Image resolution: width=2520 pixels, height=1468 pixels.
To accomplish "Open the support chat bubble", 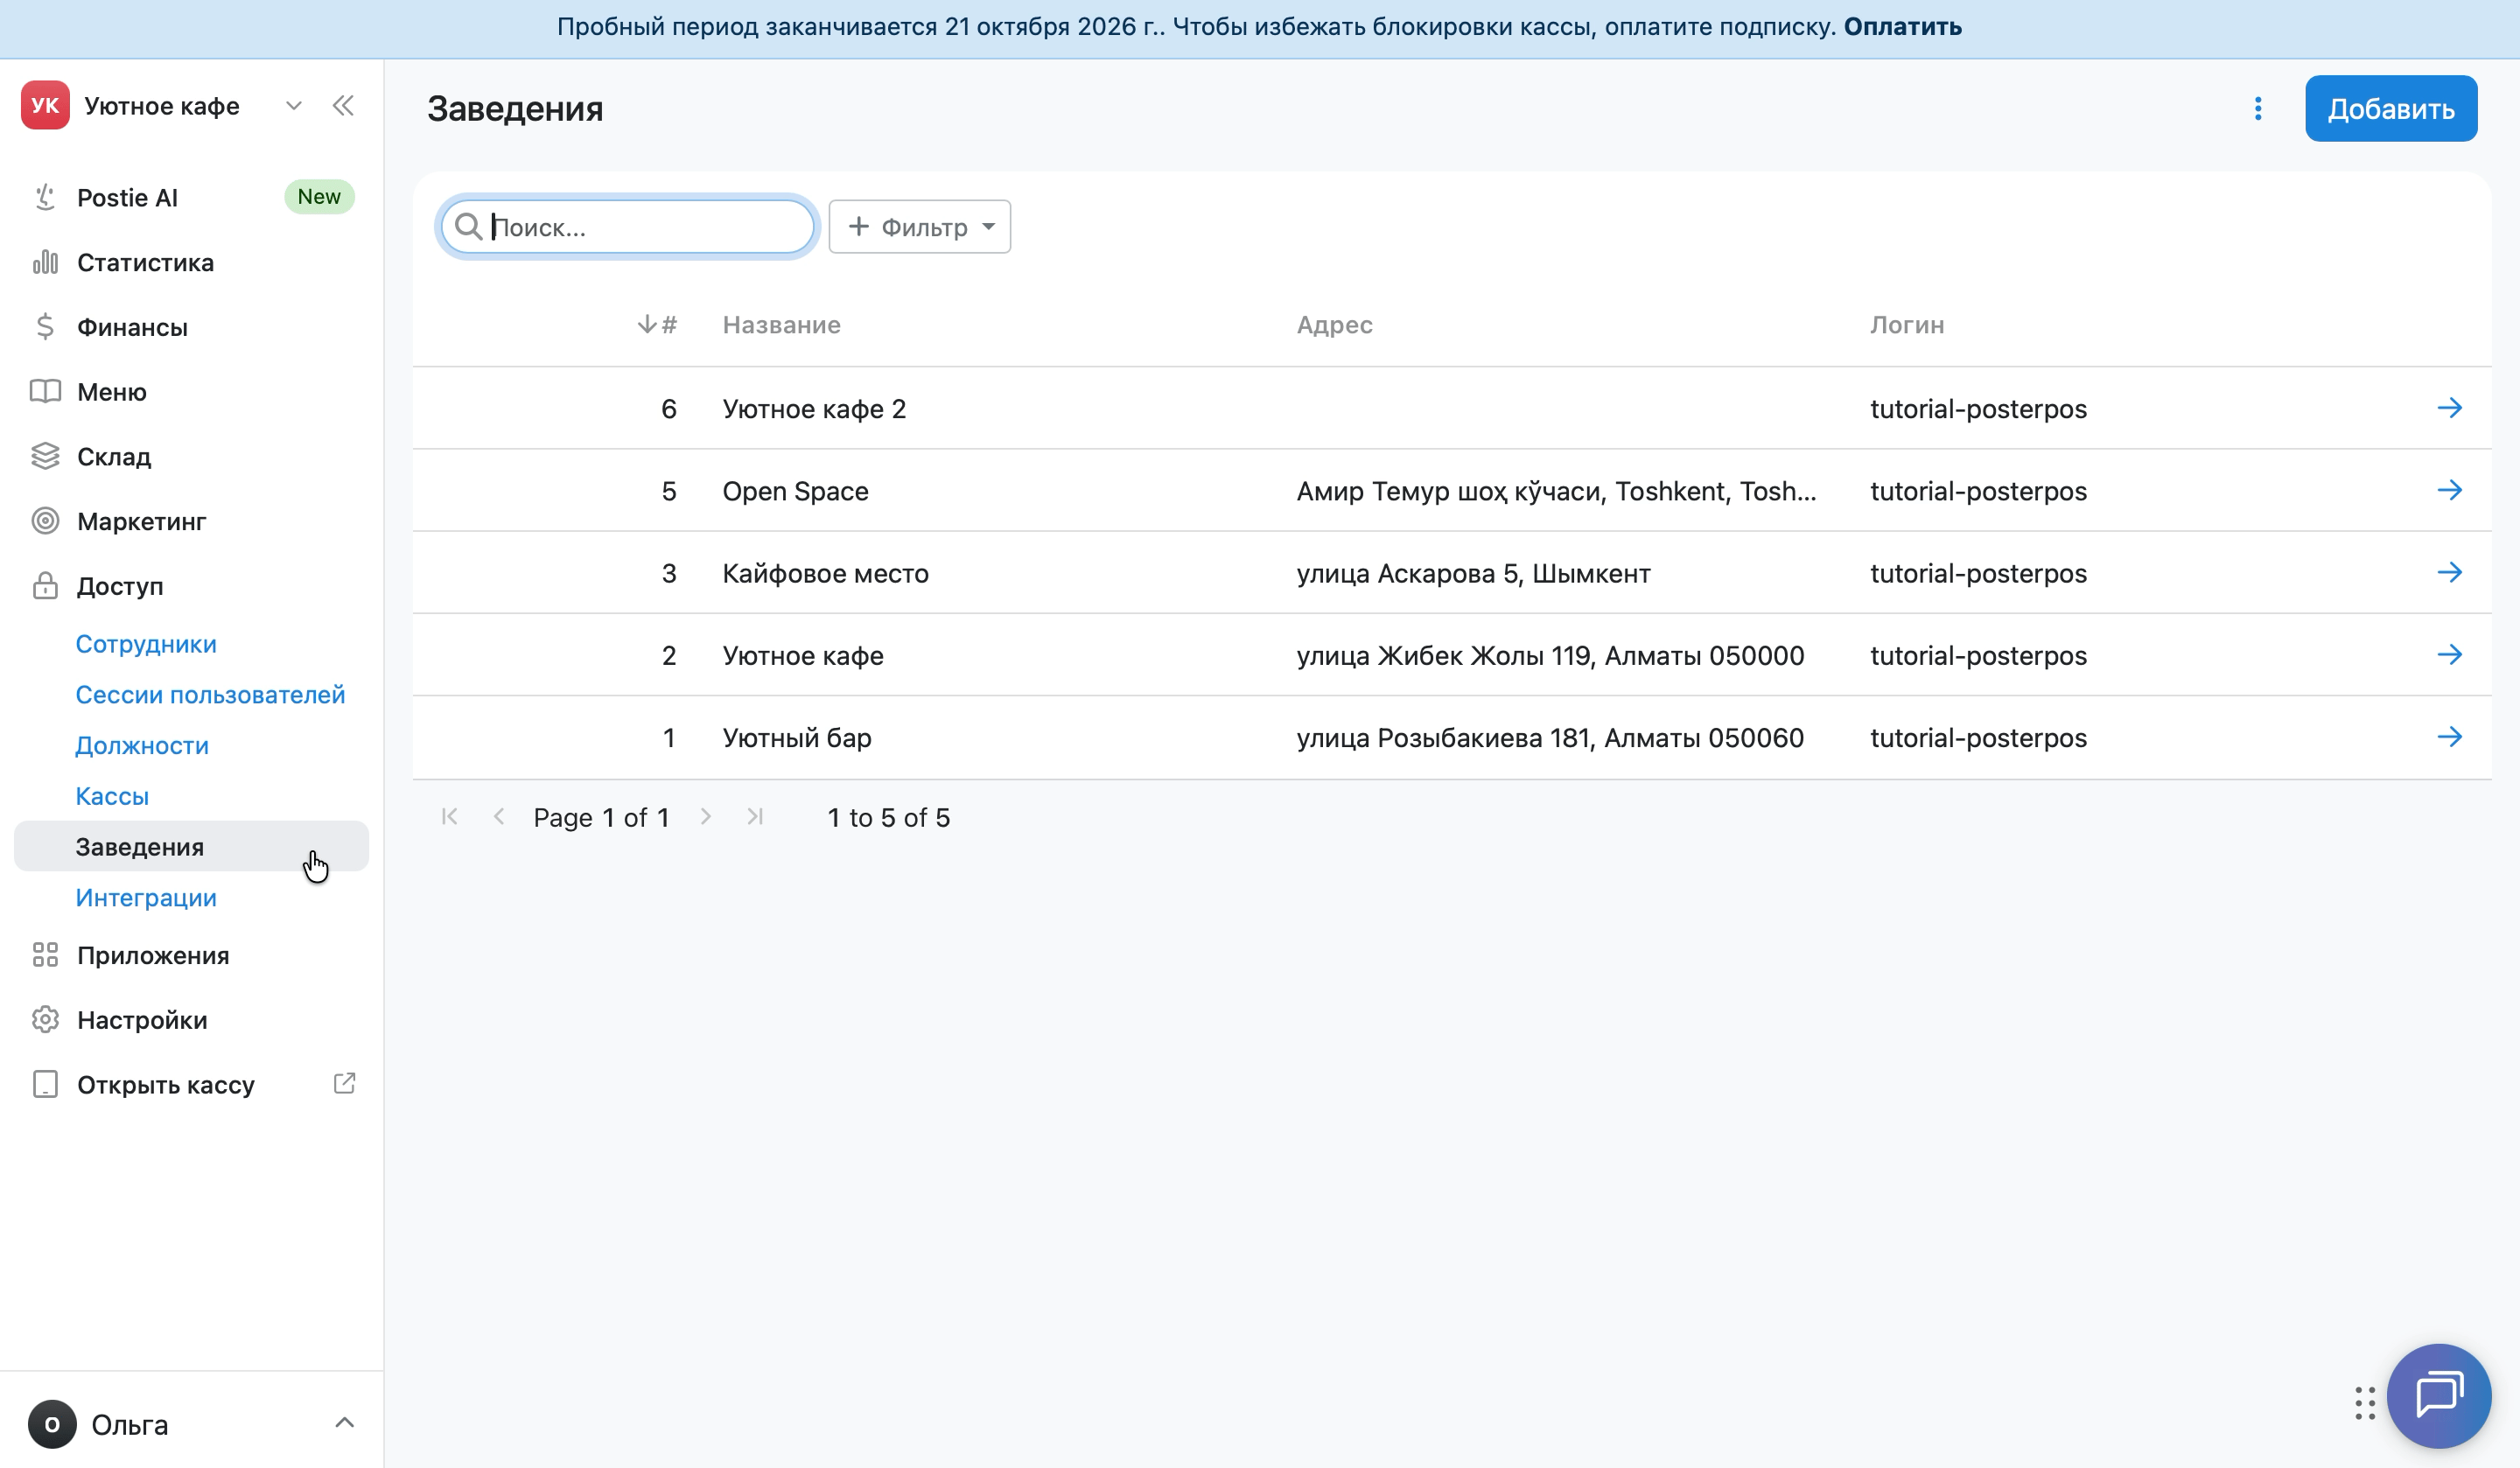I will point(2438,1395).
